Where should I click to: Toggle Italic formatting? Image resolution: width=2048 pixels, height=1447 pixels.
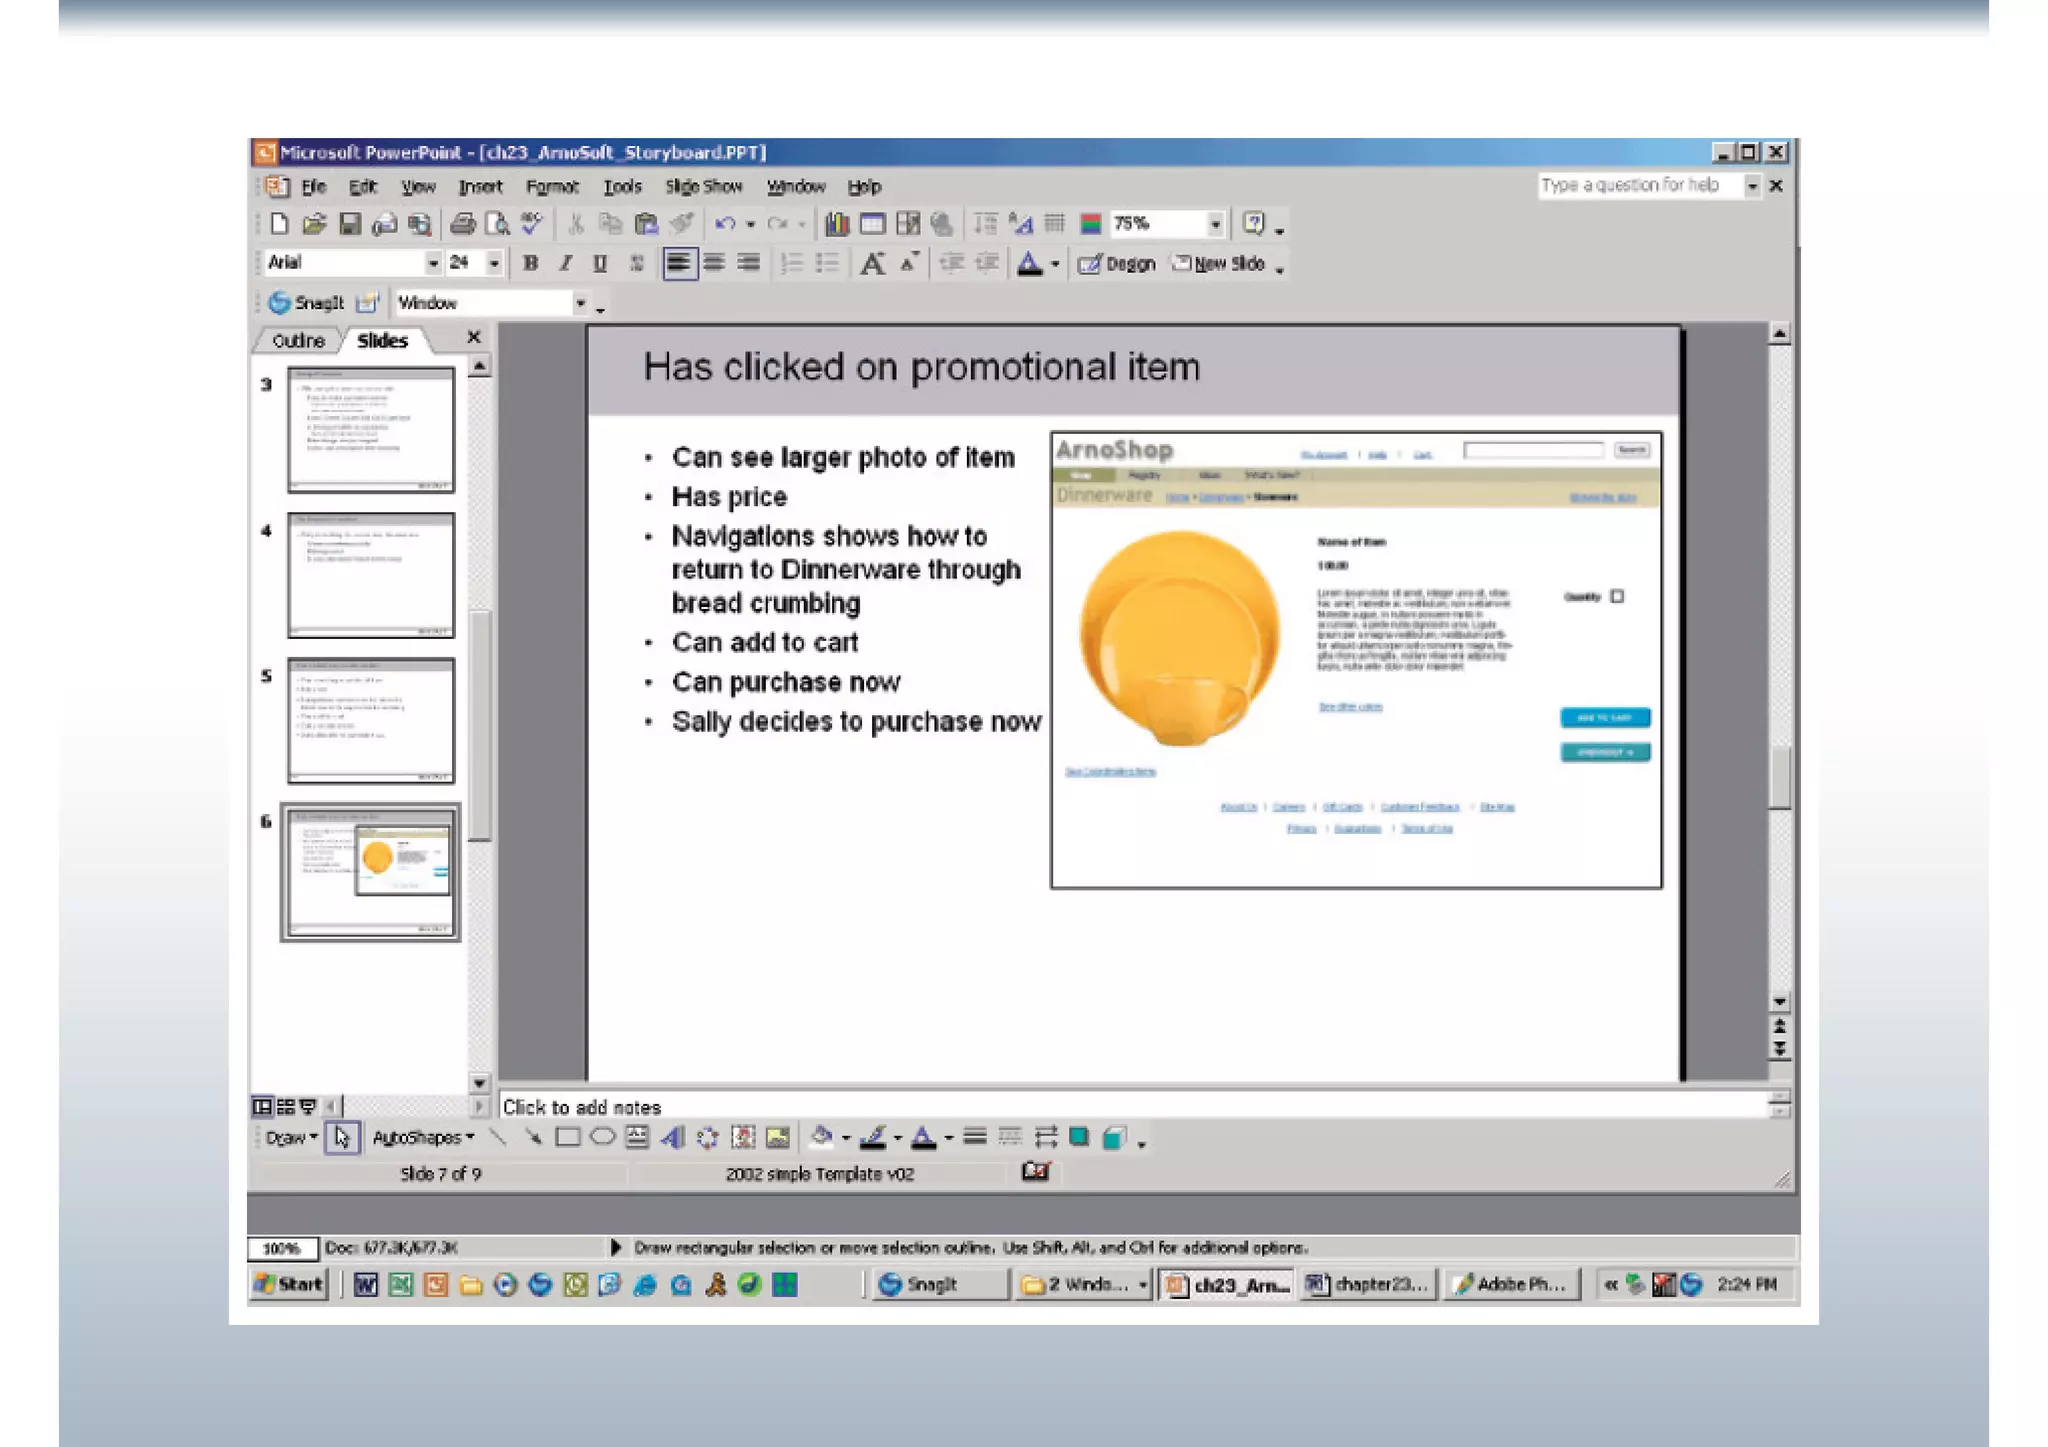565,264
